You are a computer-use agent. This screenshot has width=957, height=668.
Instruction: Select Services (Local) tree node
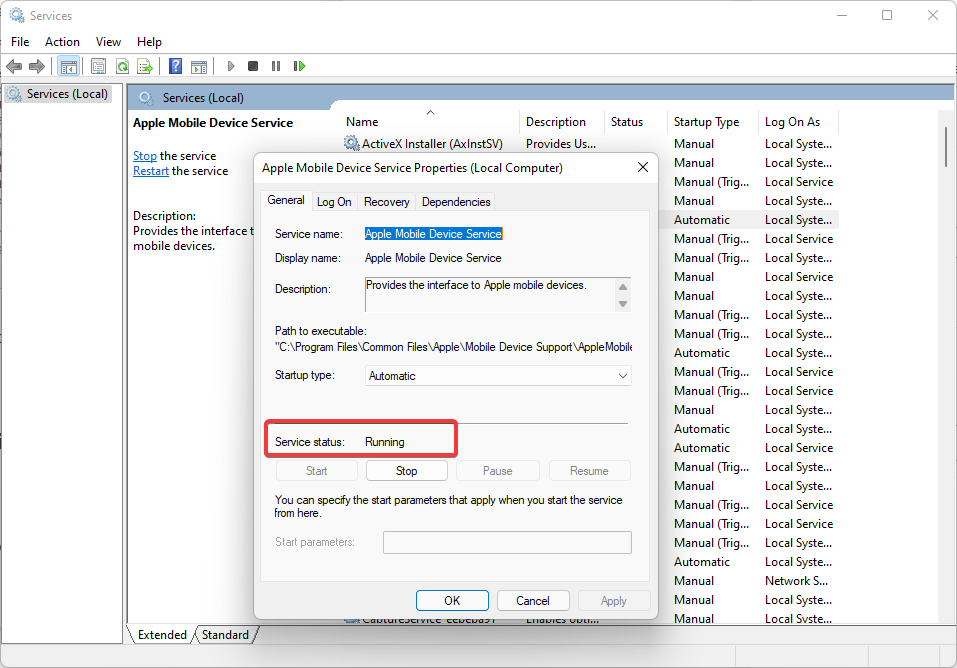coord(58,94)
